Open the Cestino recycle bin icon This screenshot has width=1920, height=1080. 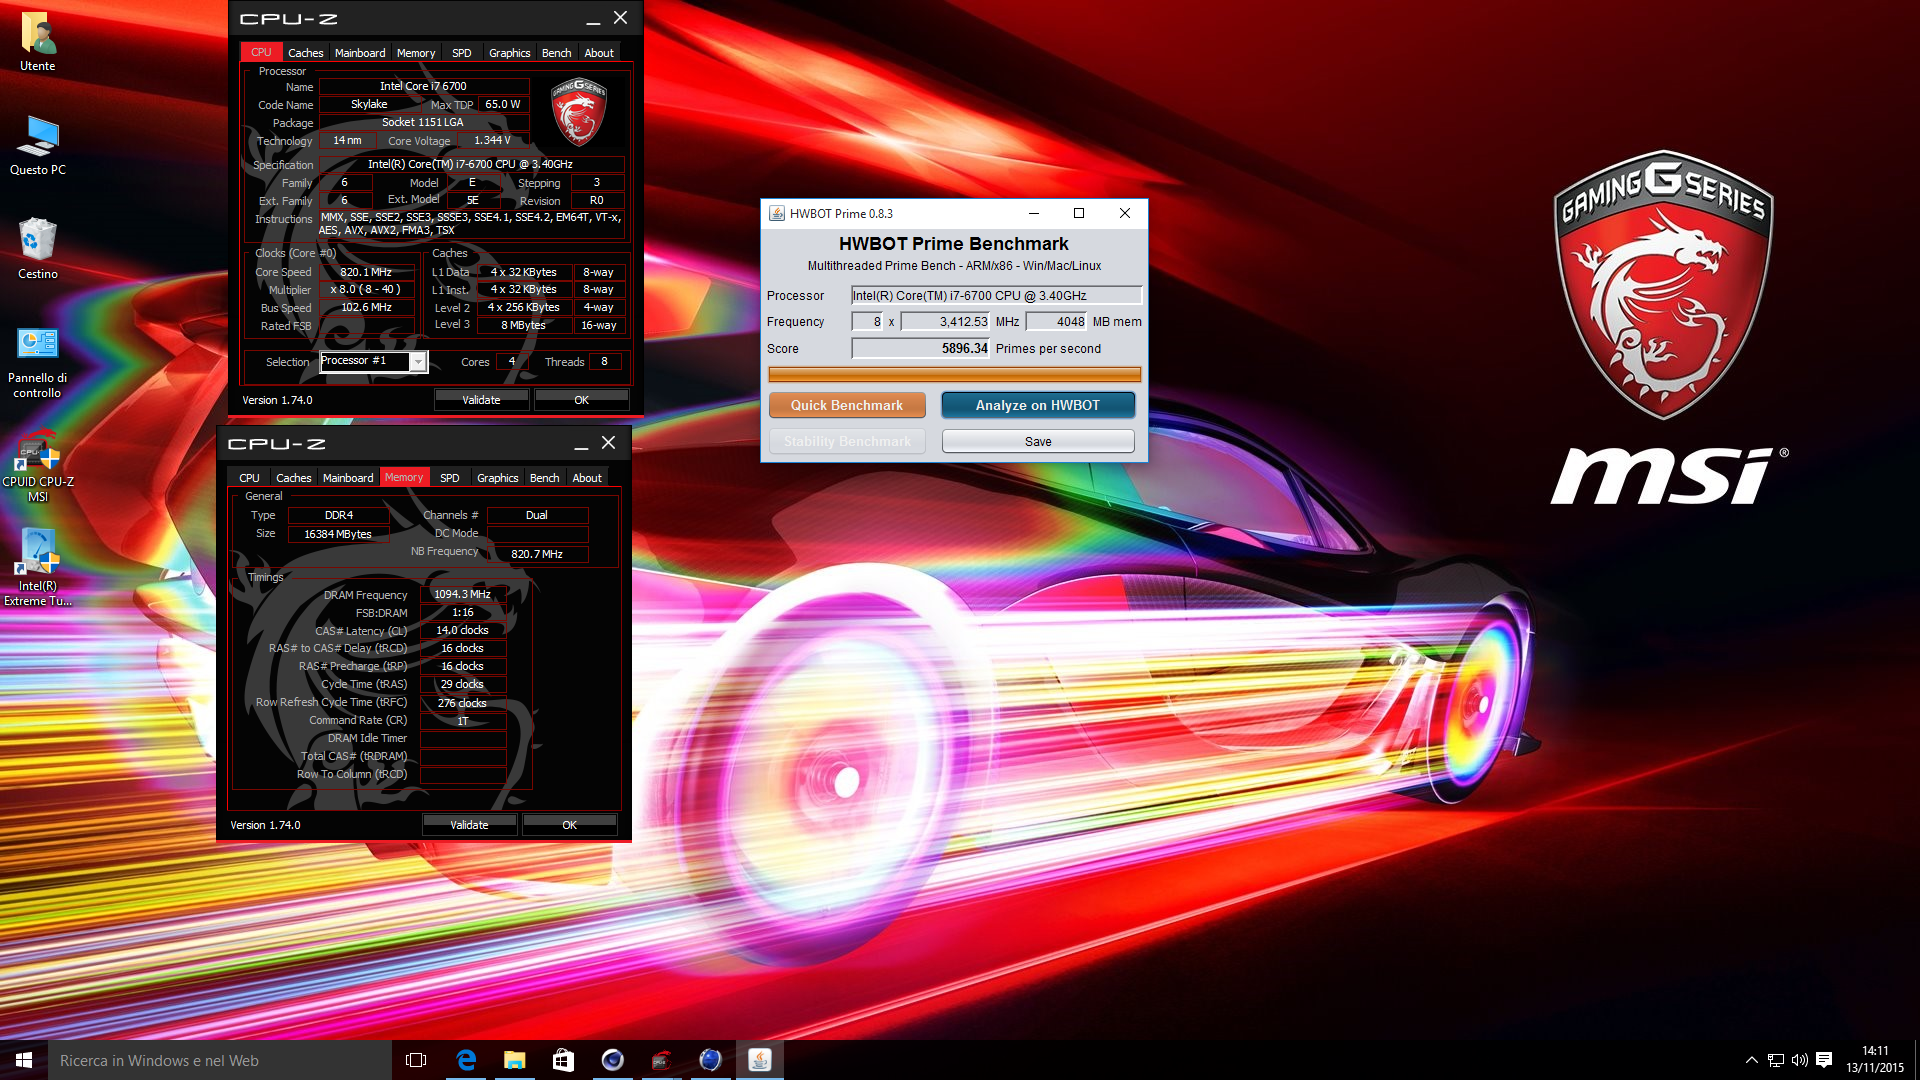point(38,249)
